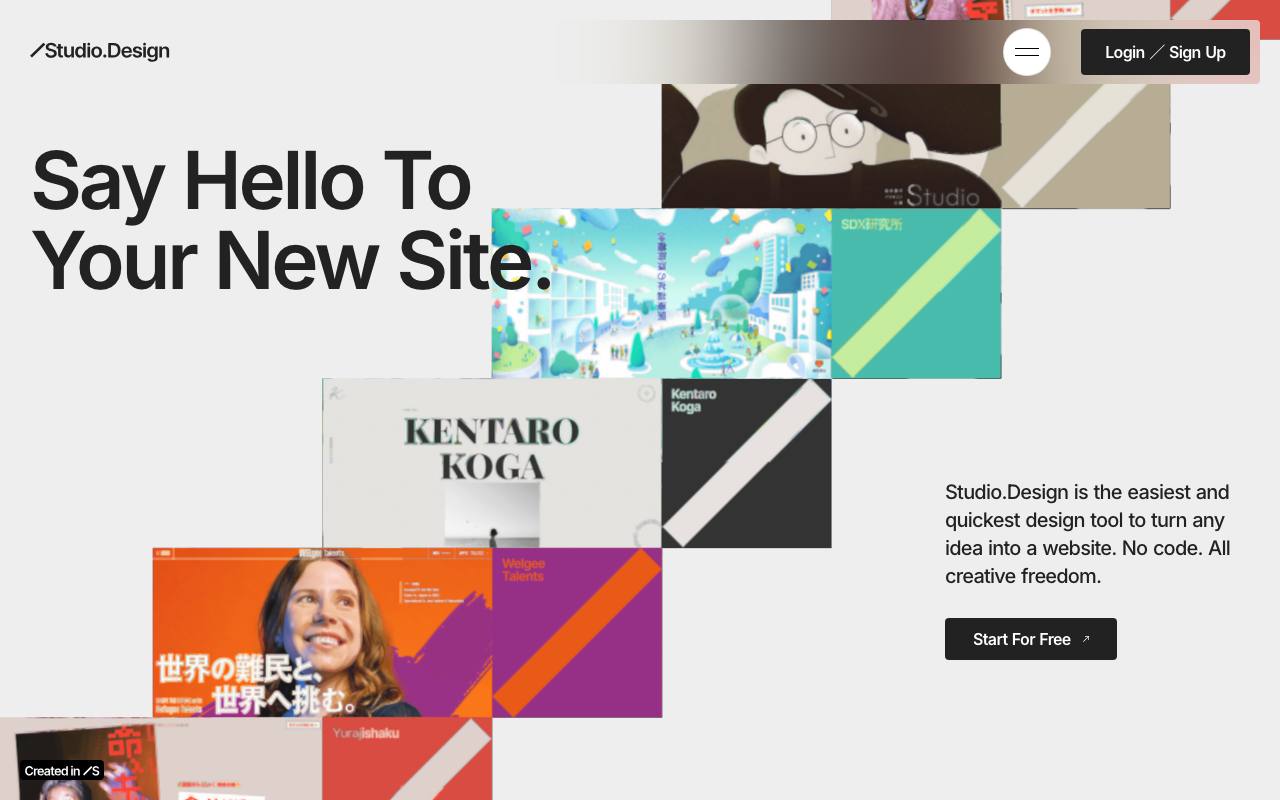Click the Studio.Design logo

100,51
